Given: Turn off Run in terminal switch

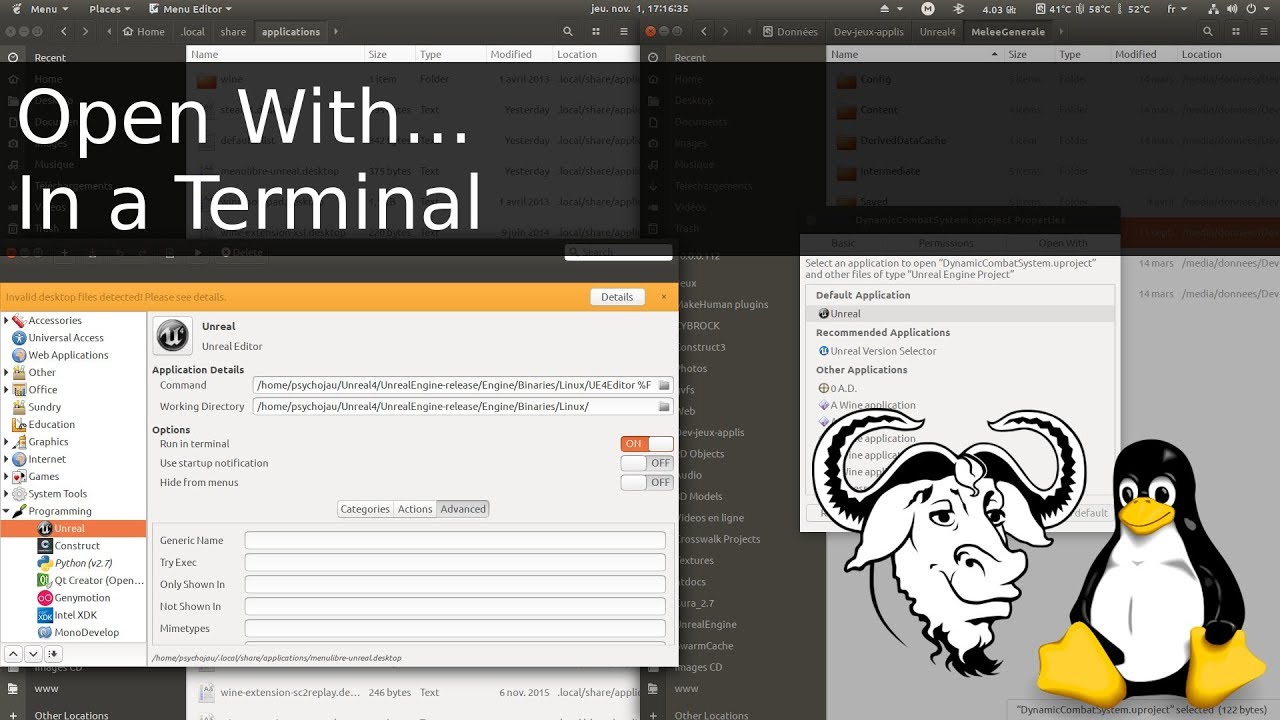Looking at the screenshot, I should tap(647, 444).
